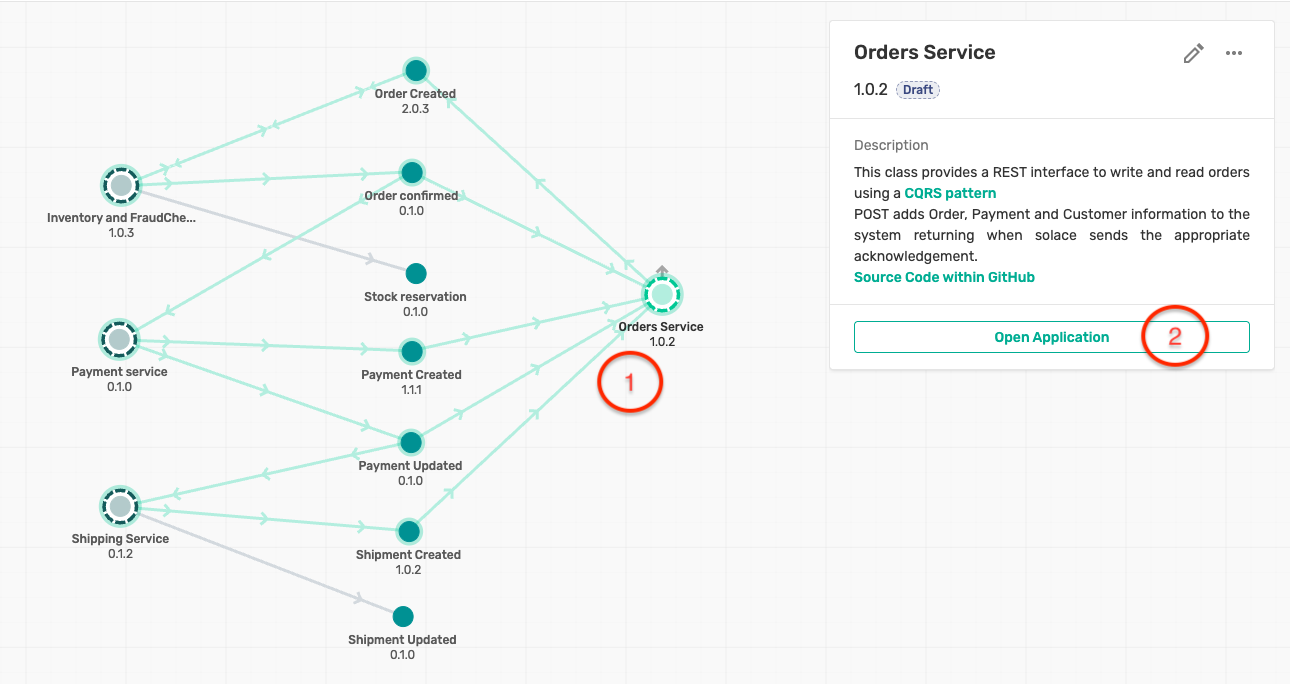Screen dimensions: 1290x684
Task: Open the Order confirmed event node
Action: [411, 172]
